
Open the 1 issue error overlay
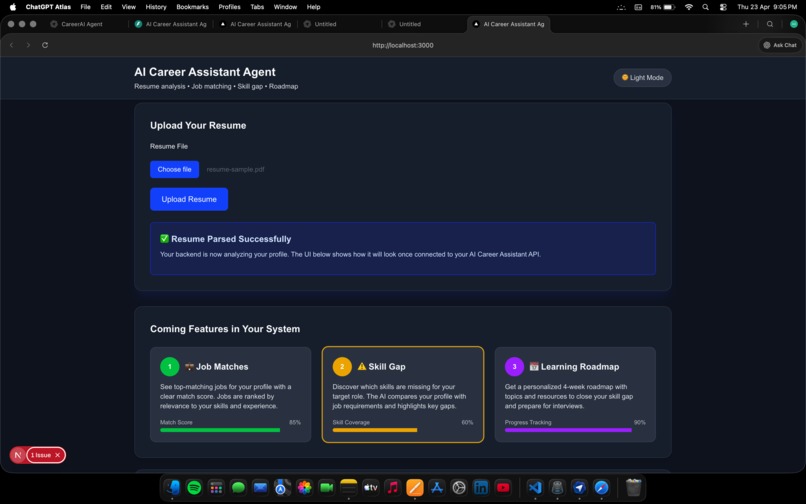(41, 455)
